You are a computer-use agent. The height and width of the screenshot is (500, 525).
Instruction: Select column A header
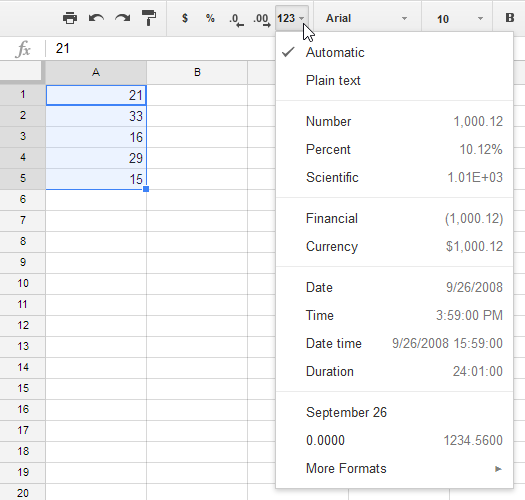[96, 72]
